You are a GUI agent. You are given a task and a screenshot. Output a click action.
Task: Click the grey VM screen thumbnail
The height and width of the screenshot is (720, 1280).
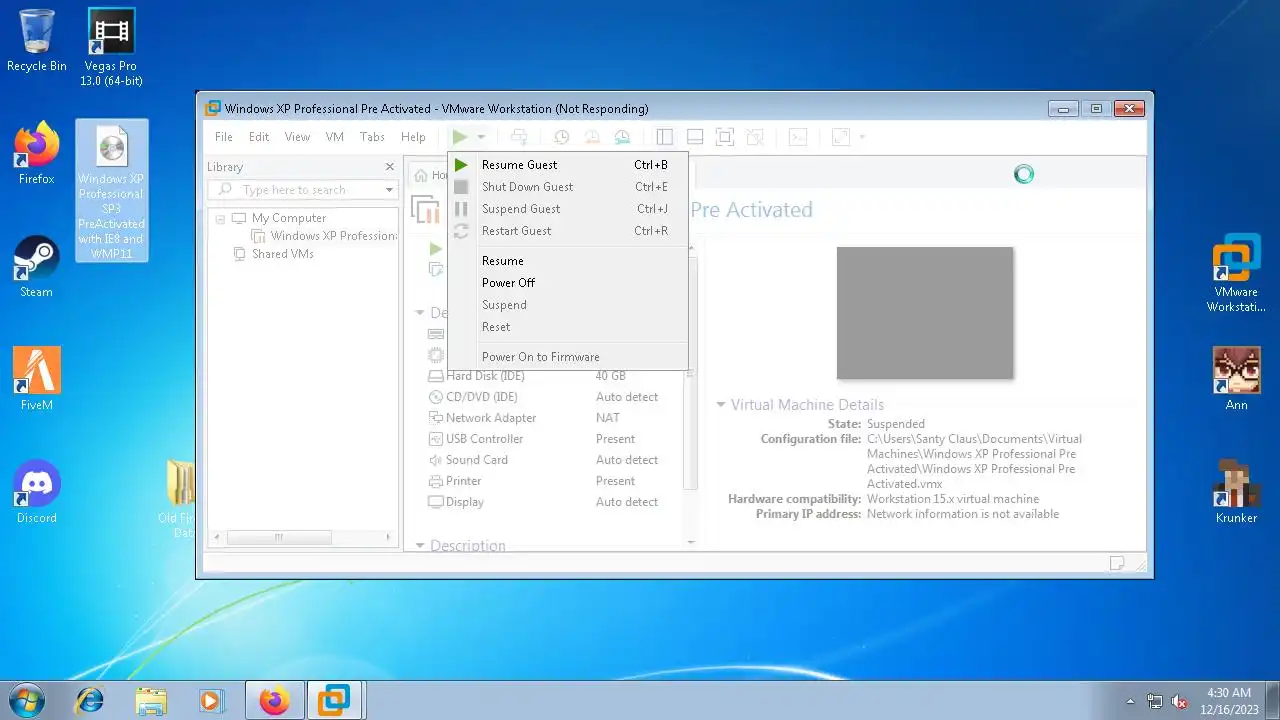click(925, 313)
